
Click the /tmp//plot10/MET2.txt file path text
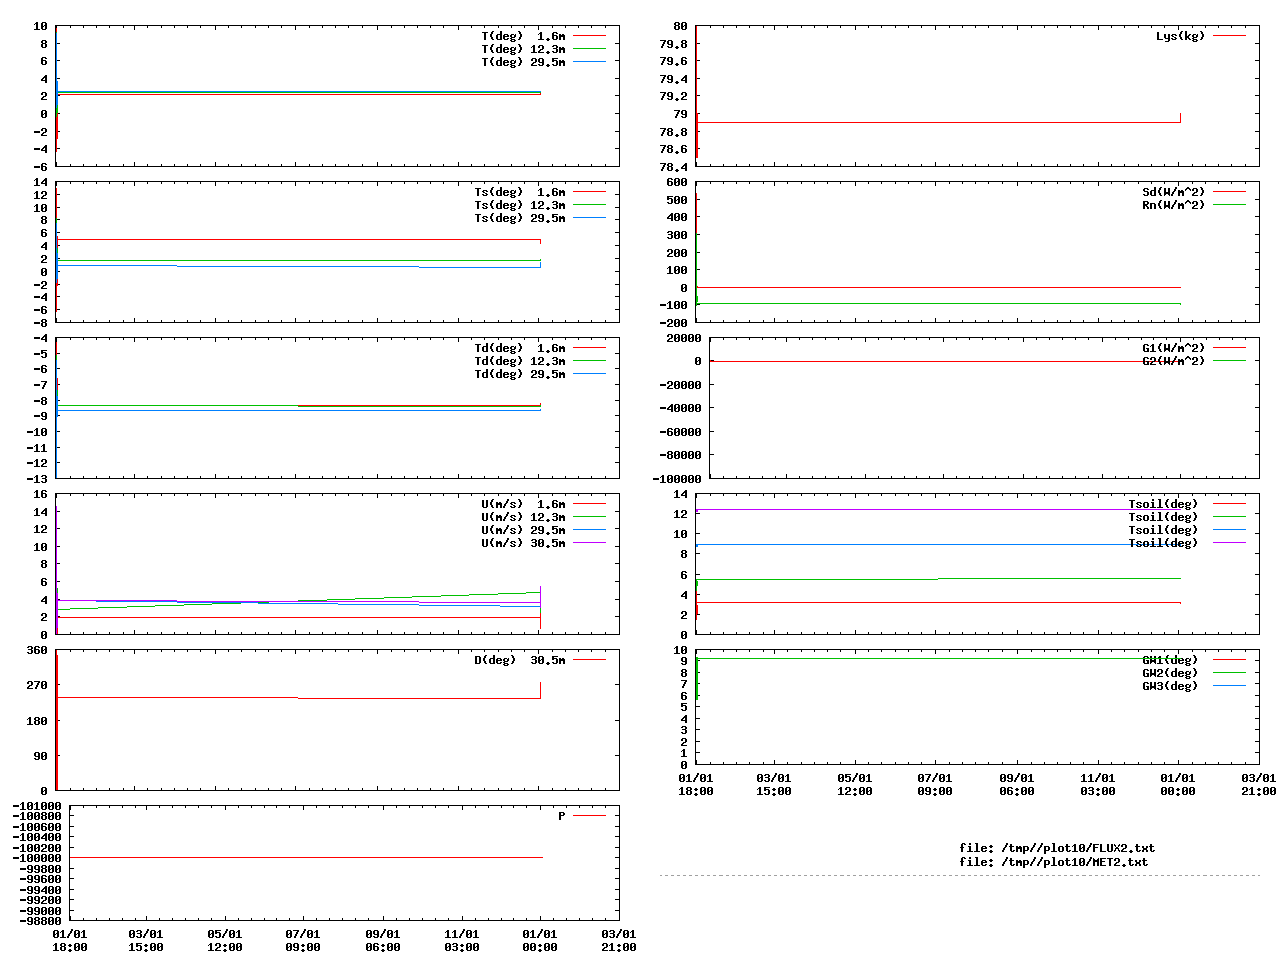1075,862
